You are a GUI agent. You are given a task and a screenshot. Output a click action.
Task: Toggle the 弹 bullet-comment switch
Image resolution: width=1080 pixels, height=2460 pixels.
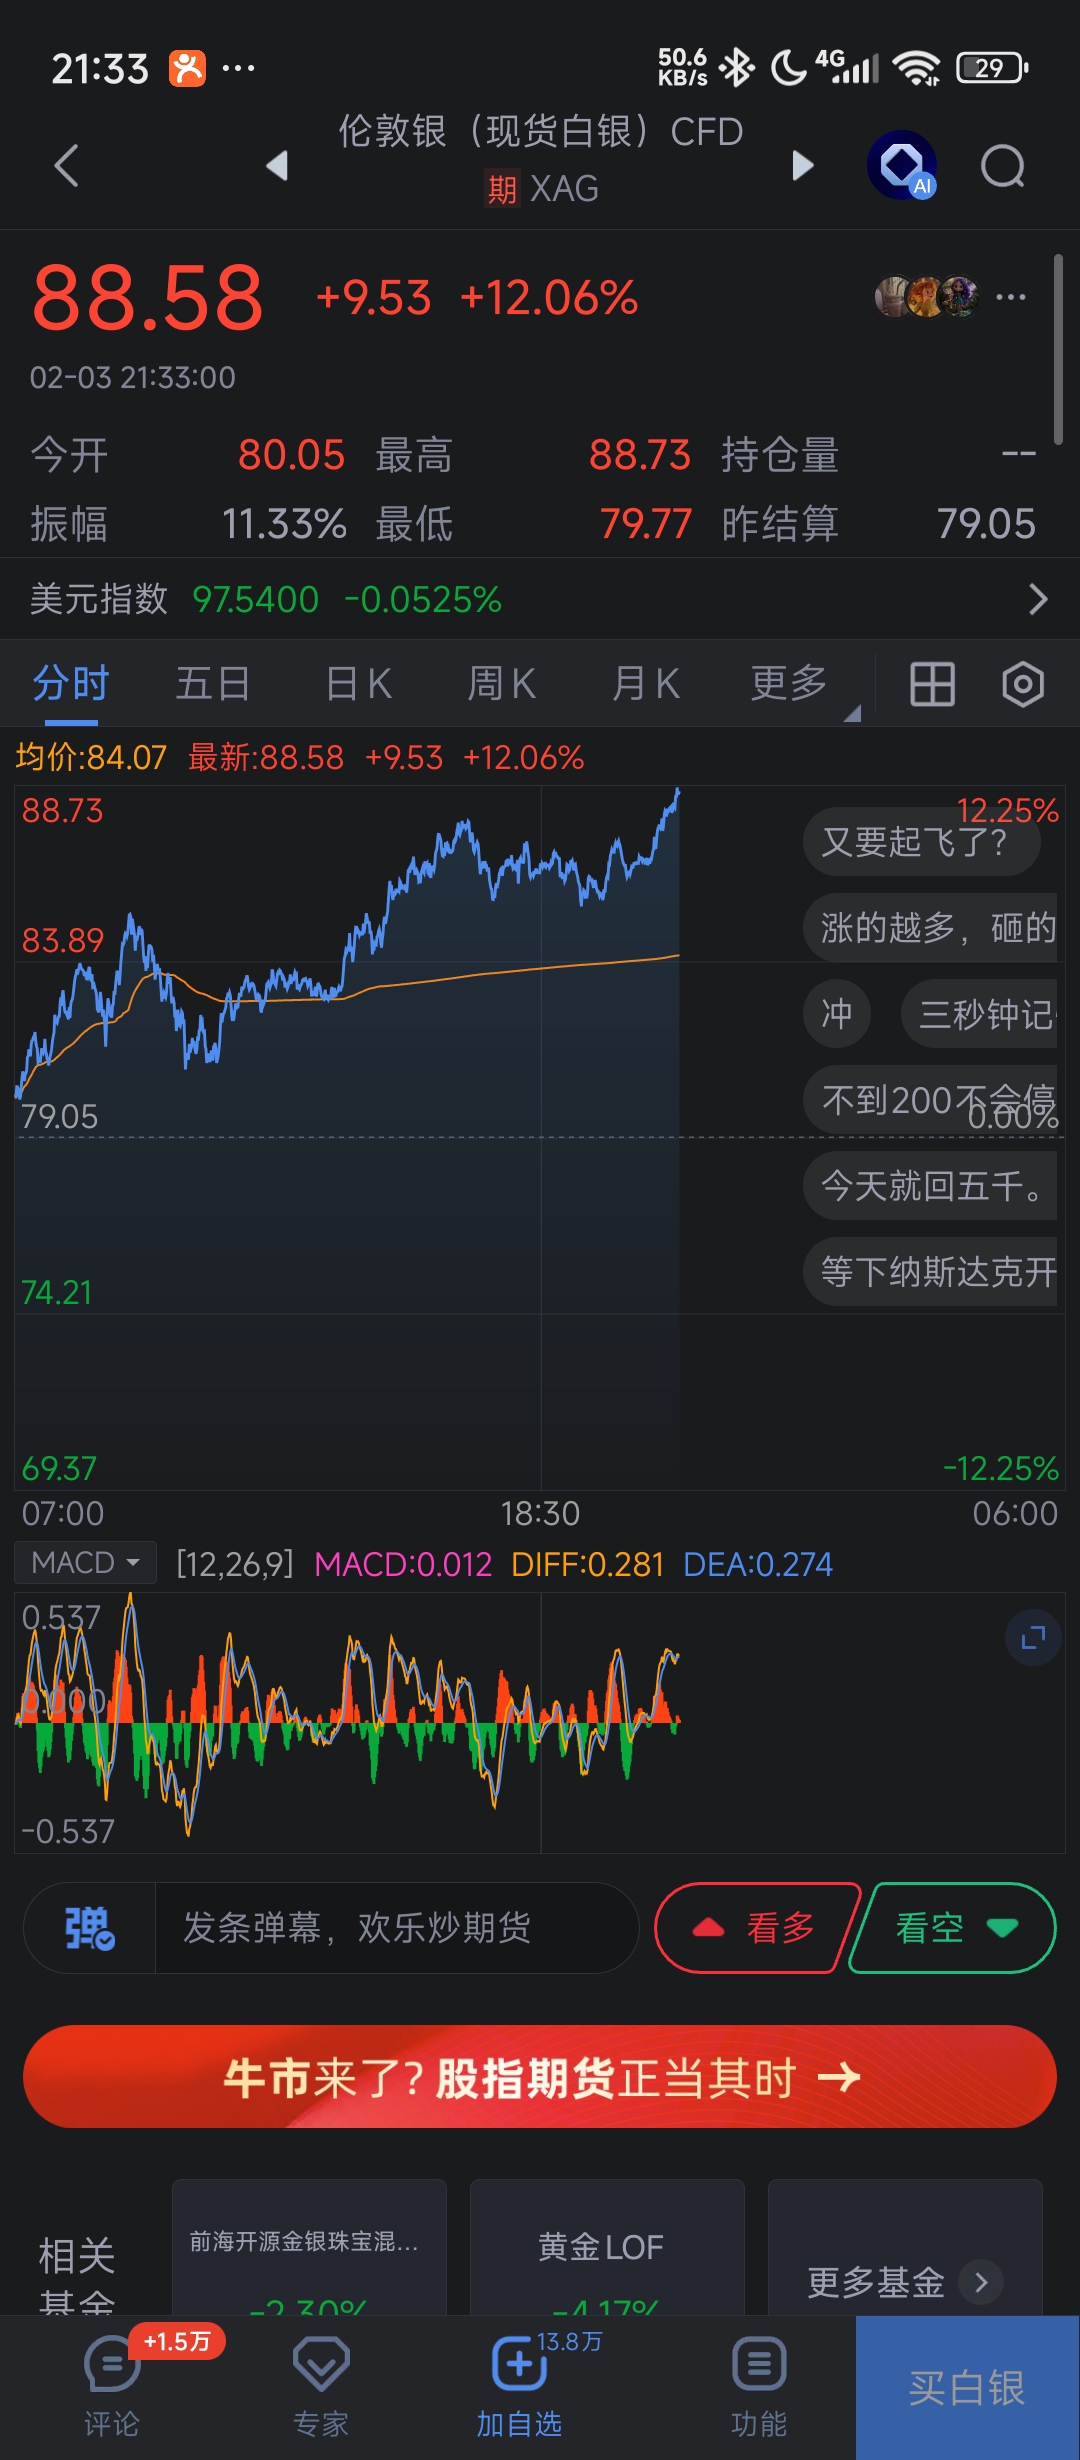click(x=89, y=1927)
